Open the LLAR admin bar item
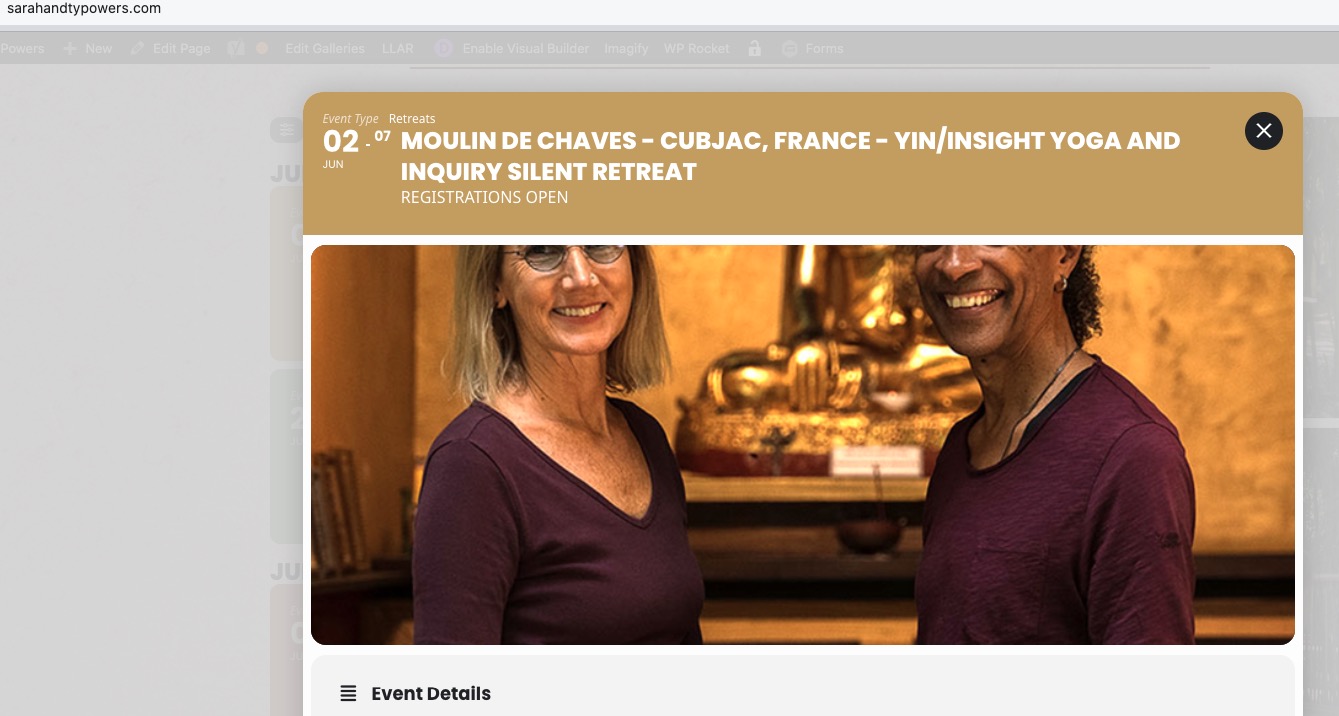Screen dimensions: 1339x716 pyautogui.click(x=398, y=48)
